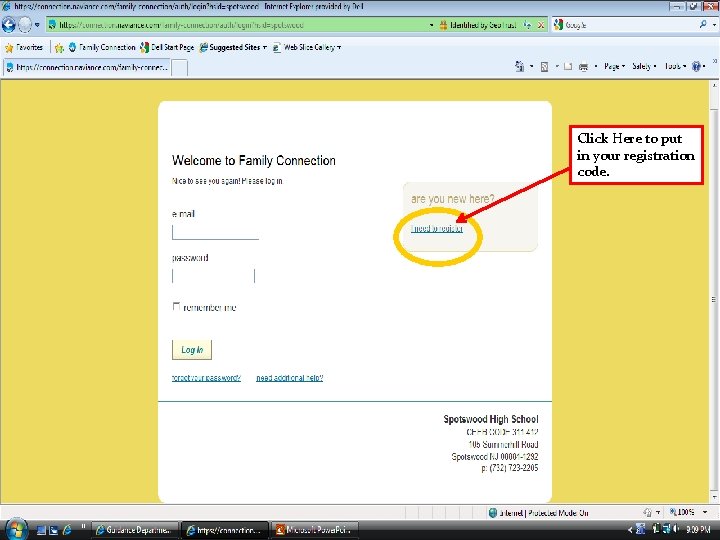The height and width of the screenshot is (540, 720).
Task: Open the Tools menu
Action: pyautogui.click(x=675, y=67)
